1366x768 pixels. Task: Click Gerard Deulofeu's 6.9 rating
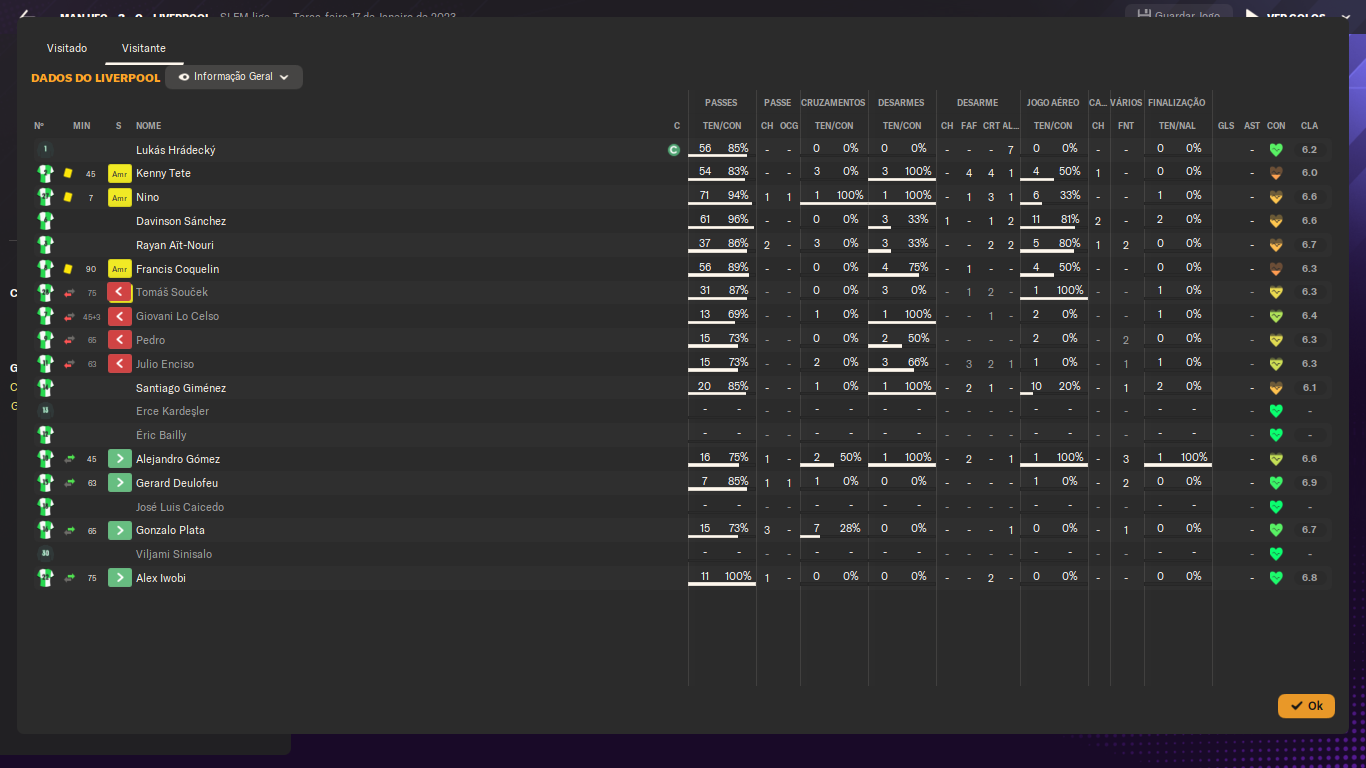1309,483
